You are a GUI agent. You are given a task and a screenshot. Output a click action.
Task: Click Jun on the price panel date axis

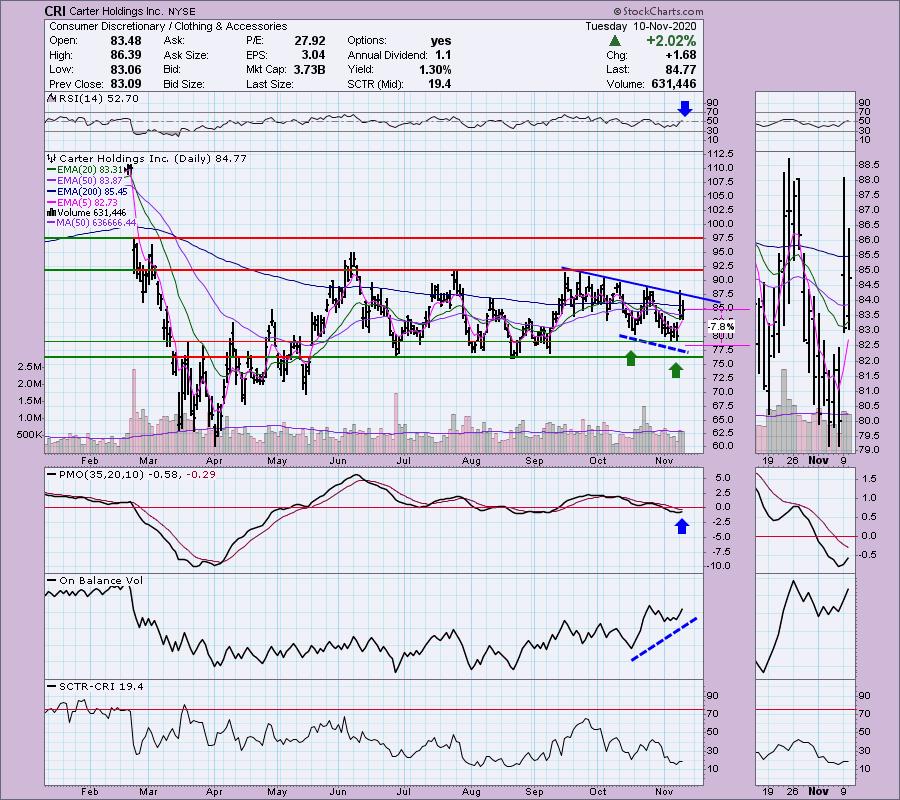coord(338,461)
